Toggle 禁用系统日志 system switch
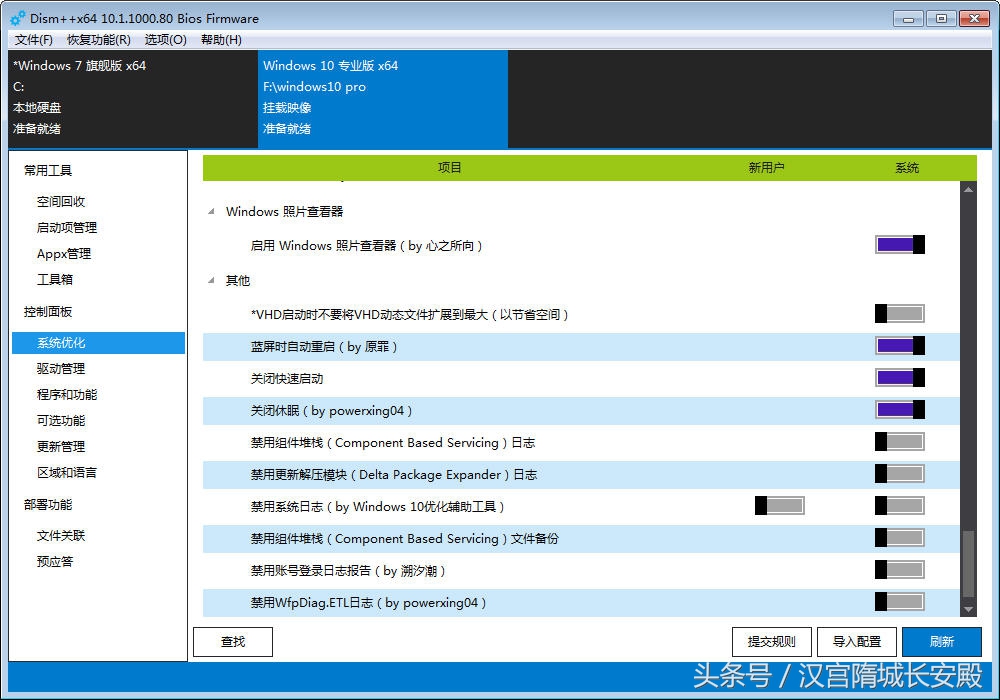Screen dimensions: 1000x700 (x=900, y=506)
